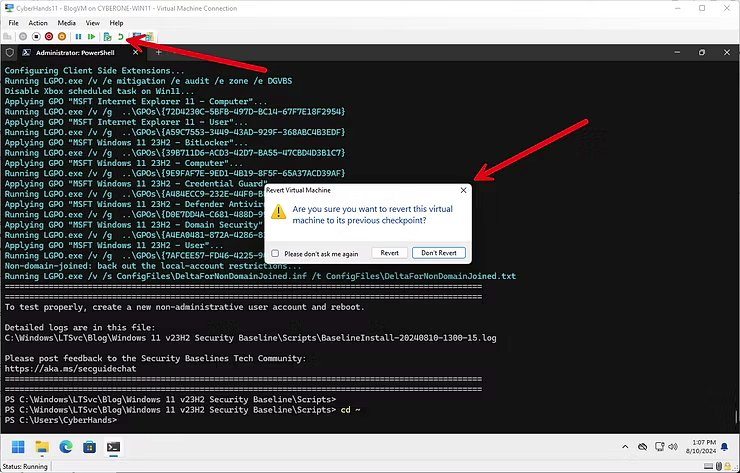
Task: Click the Ctrl+Alt+Delete toolbar icon
Action: pyautogui.click(x=7, y=36)
